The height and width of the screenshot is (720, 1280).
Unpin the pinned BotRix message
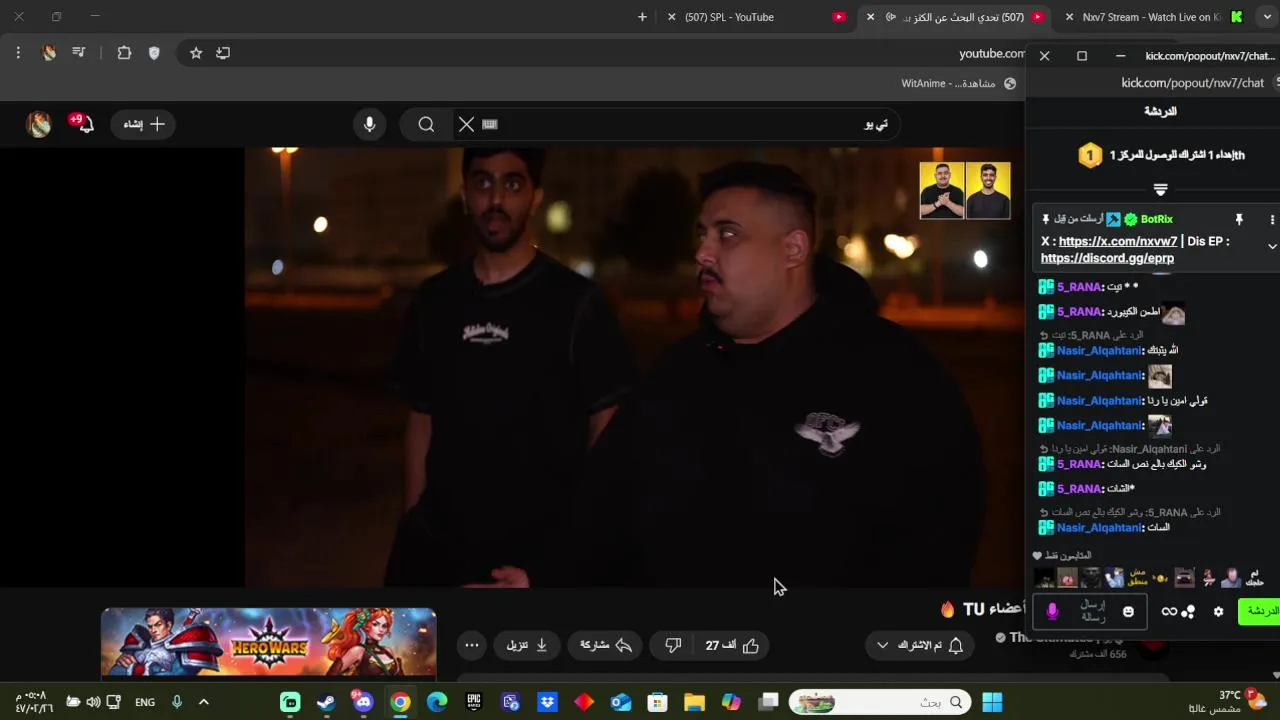click(x=1239, y=219)
